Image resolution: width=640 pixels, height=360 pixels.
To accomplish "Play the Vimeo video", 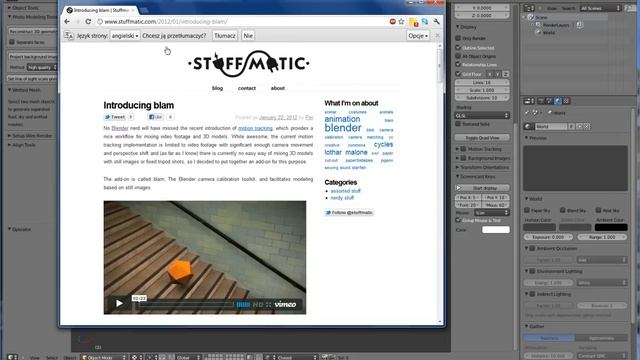I will (x=119, y=303).
